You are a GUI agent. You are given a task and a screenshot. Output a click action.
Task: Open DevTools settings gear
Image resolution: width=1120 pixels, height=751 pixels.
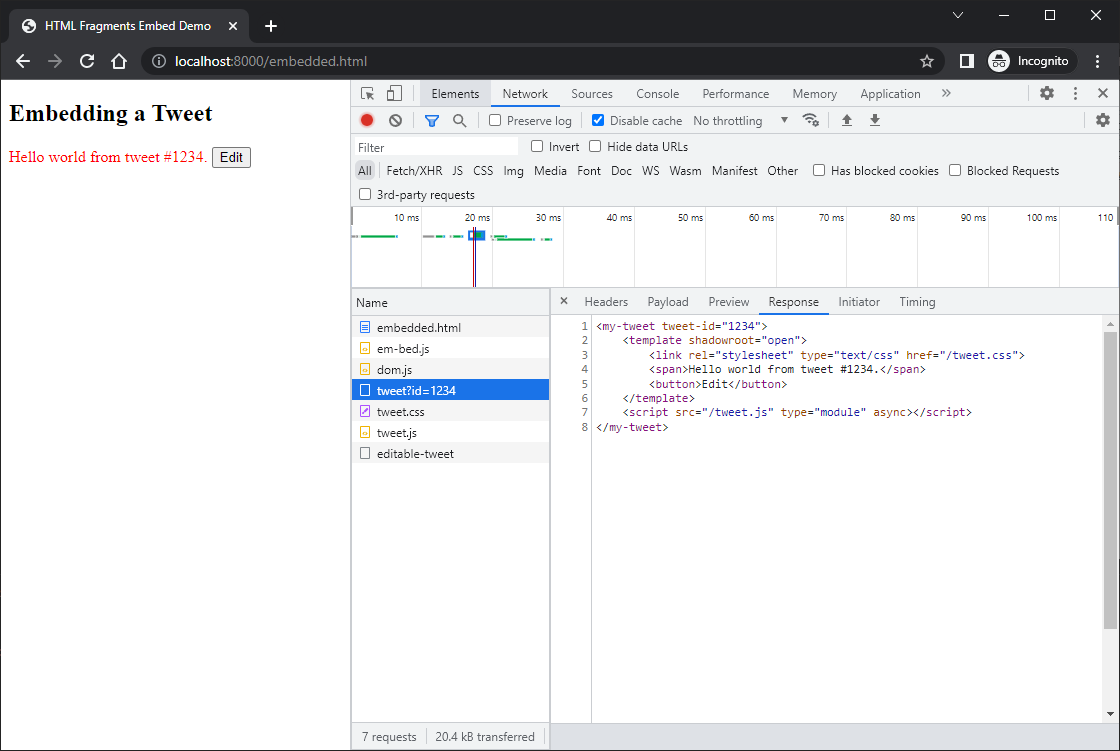tap(1046, 93)
